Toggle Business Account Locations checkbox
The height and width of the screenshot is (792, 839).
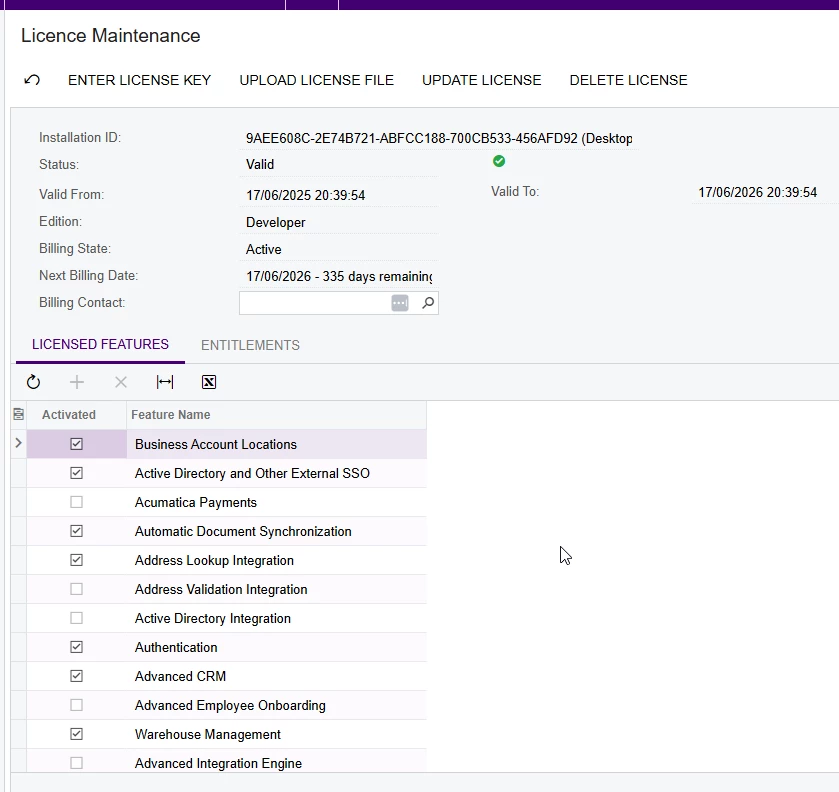click(x=77, y=444)
